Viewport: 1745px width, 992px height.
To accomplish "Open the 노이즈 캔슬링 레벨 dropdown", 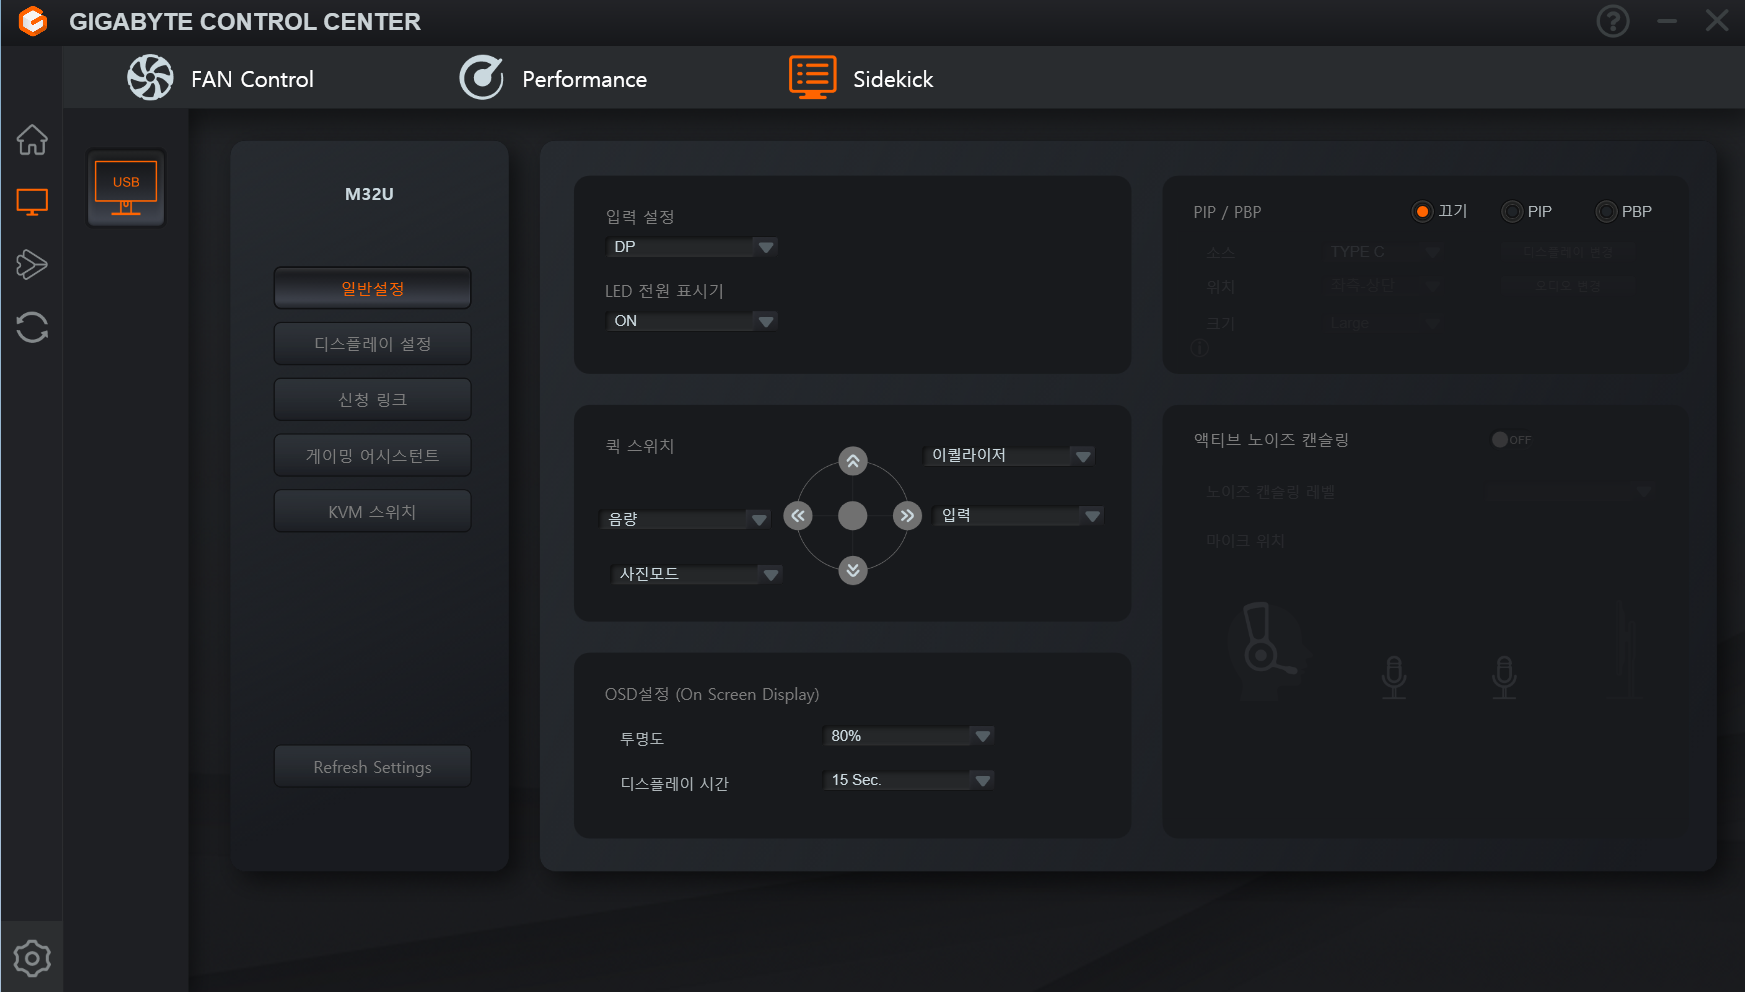I will coord(1570,491).
